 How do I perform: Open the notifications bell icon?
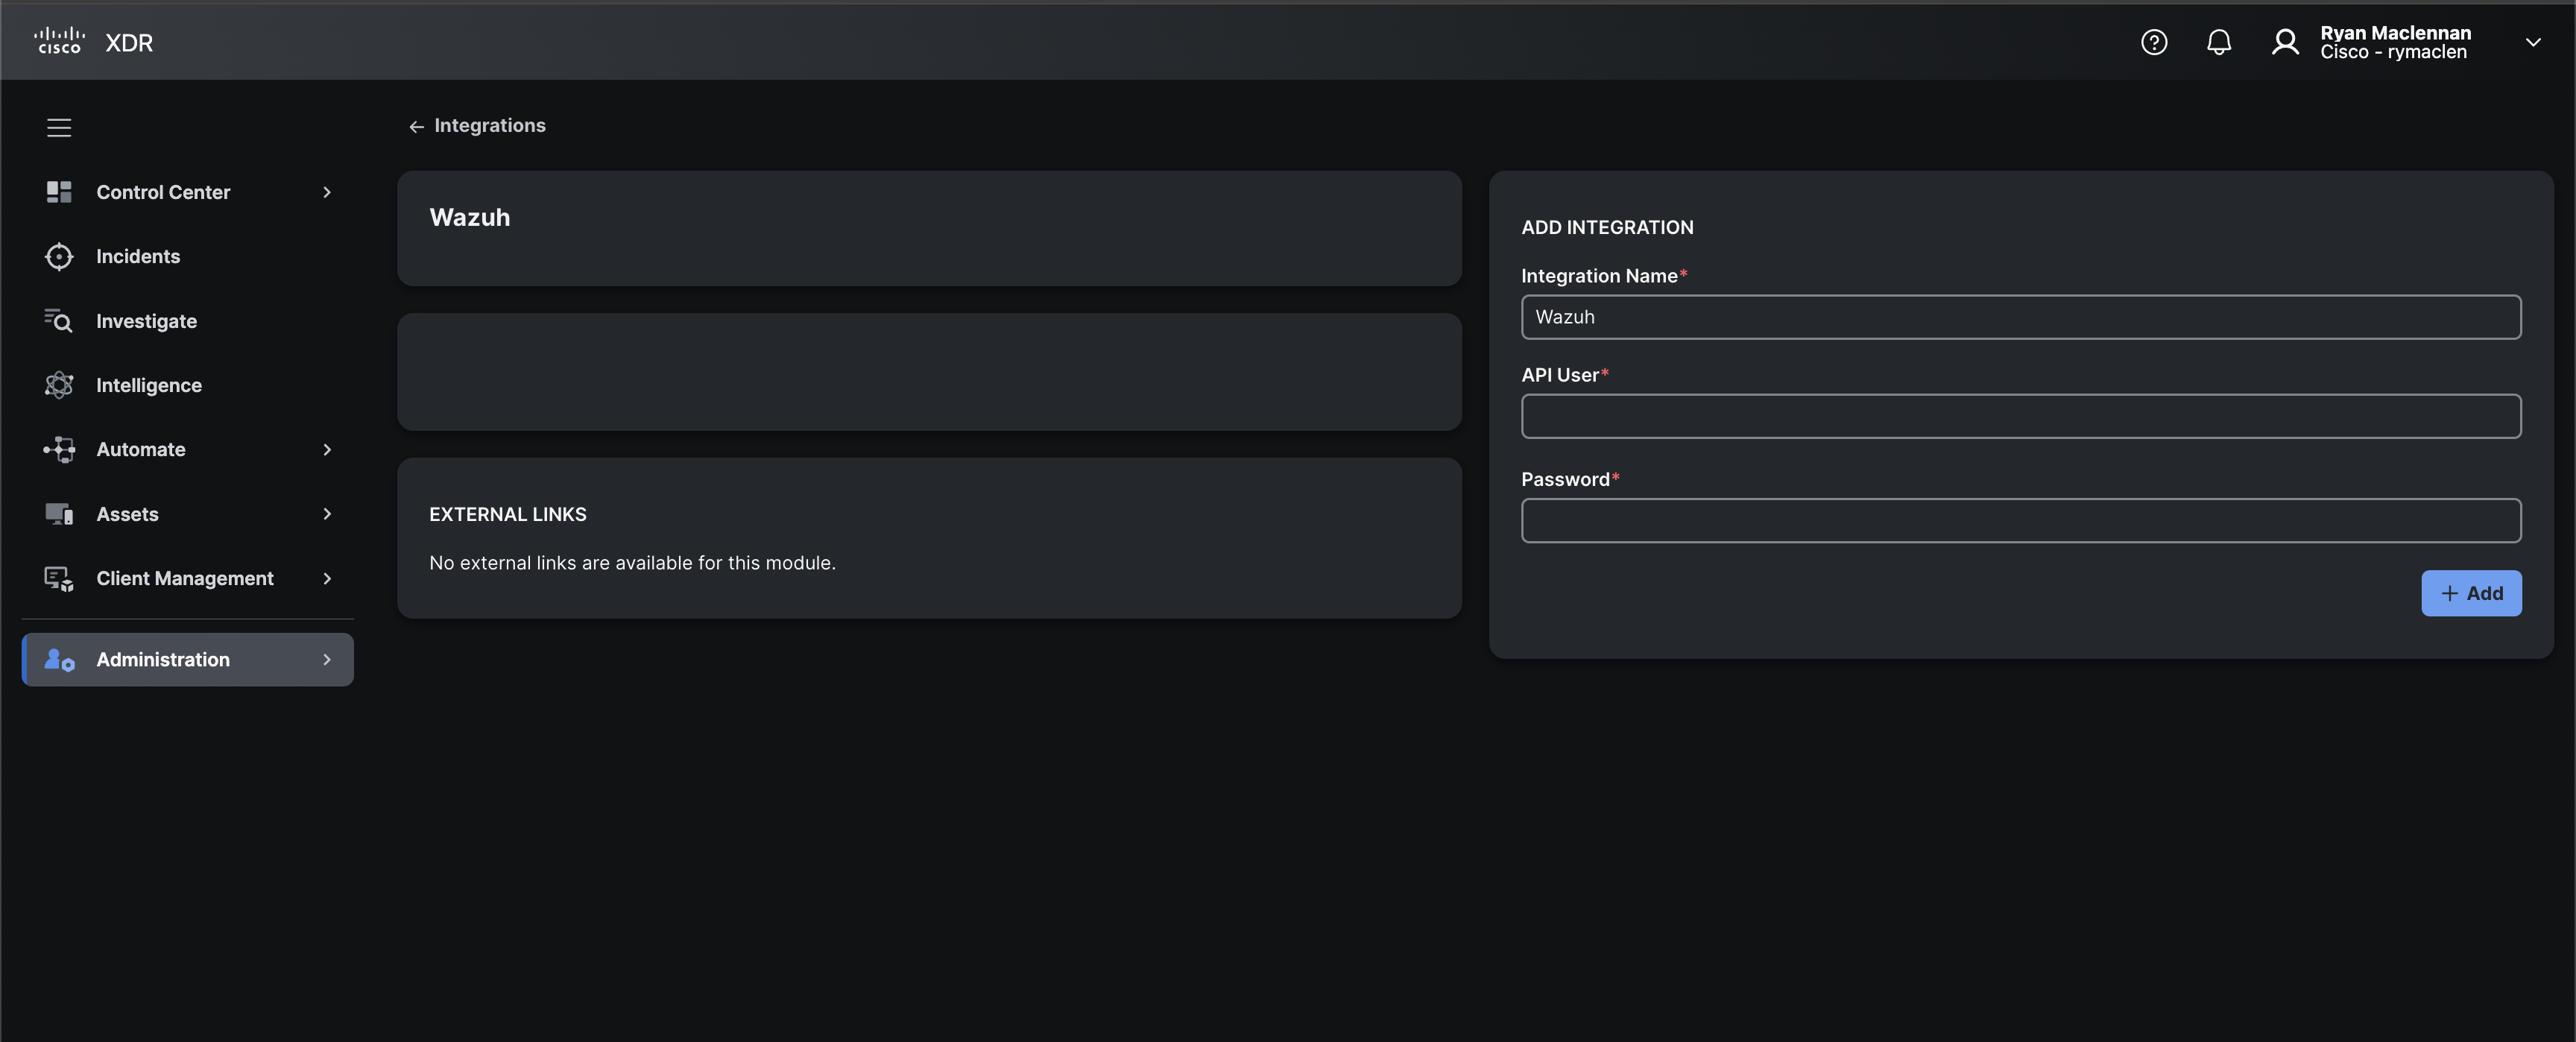2218,42
